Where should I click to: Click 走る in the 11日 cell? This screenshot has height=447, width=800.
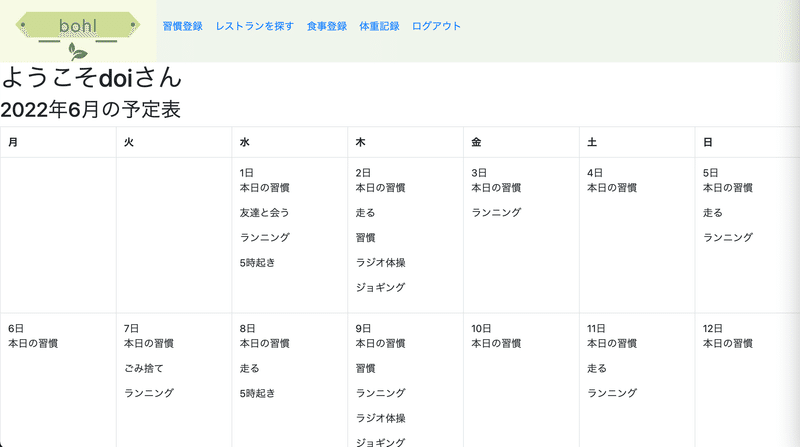pyautogui.click(x=596, y=368)
